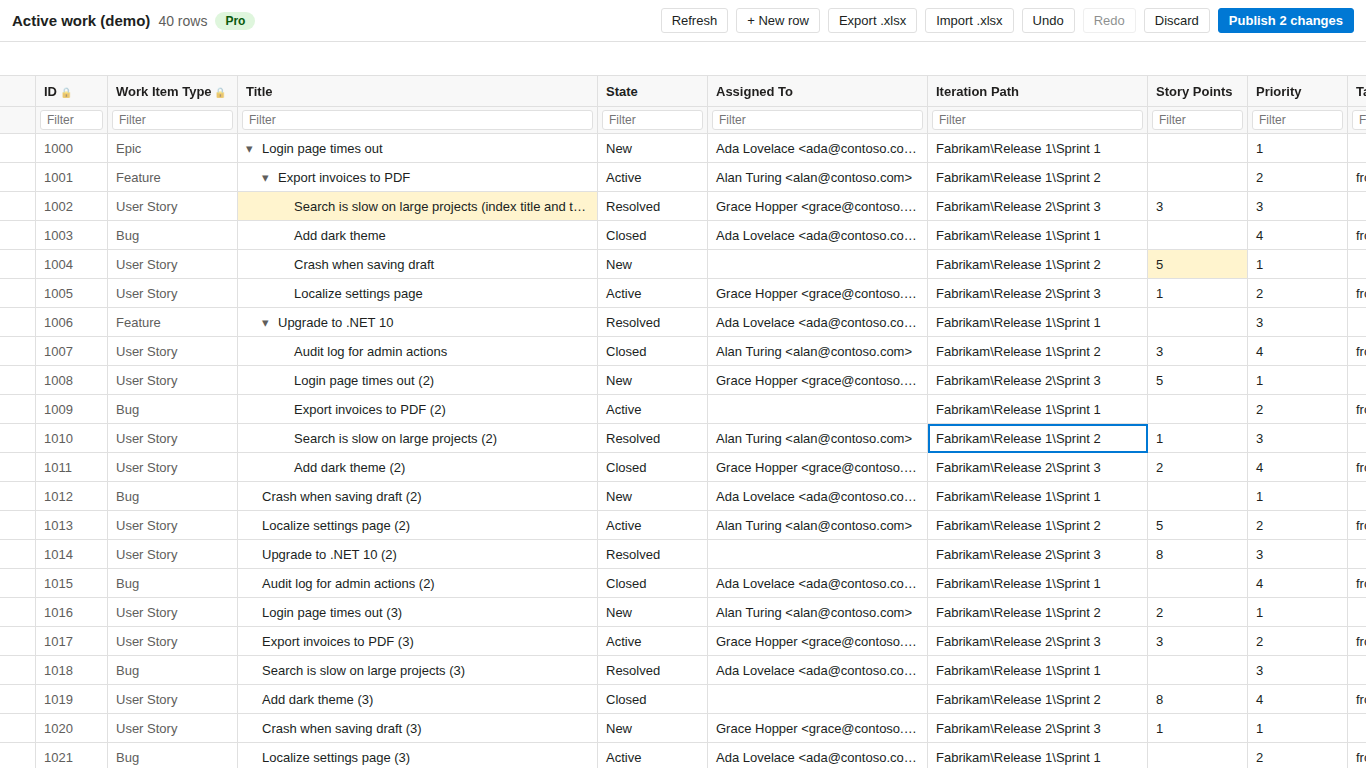Image resolution: width=1366 pixels, height=768 pixels.
Task: Click the Refresh button
Action: pyautogui.click(x=694, y=20)
